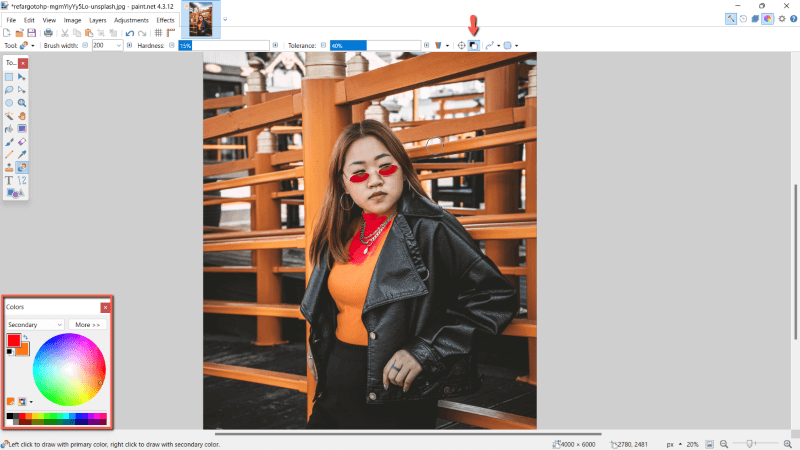The height and width of the screenshot is (450, 800).
Task: Select the Lasso Select tool
Action: 9,90
